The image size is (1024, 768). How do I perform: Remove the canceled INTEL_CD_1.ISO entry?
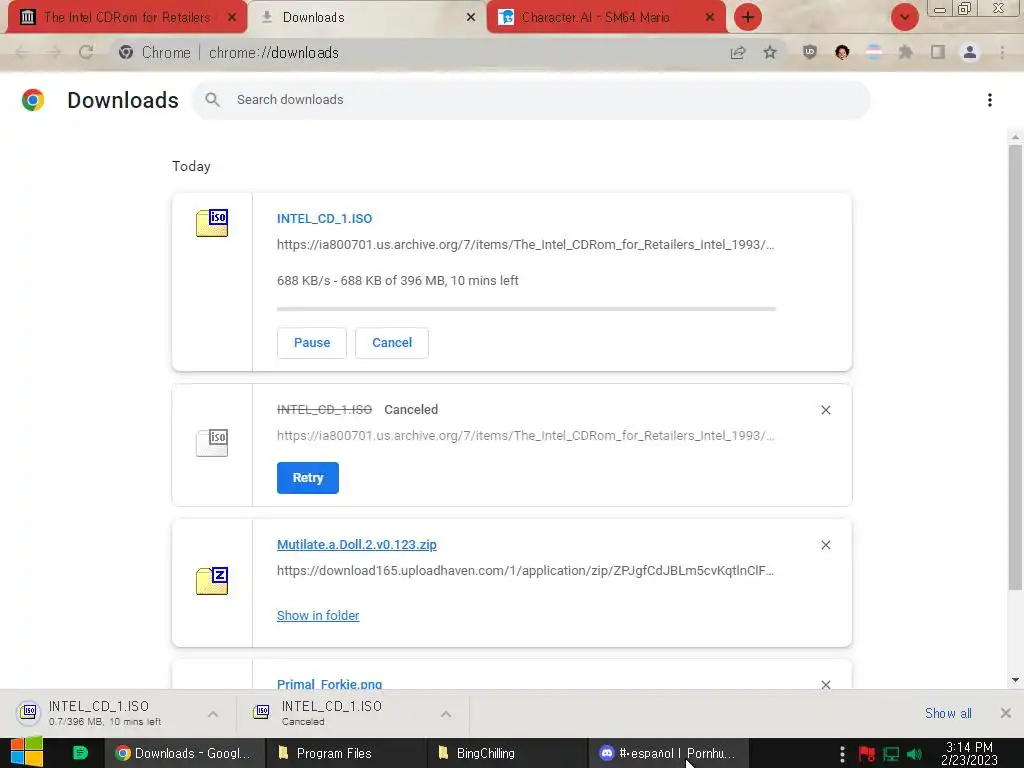click(x=825, y=410)
